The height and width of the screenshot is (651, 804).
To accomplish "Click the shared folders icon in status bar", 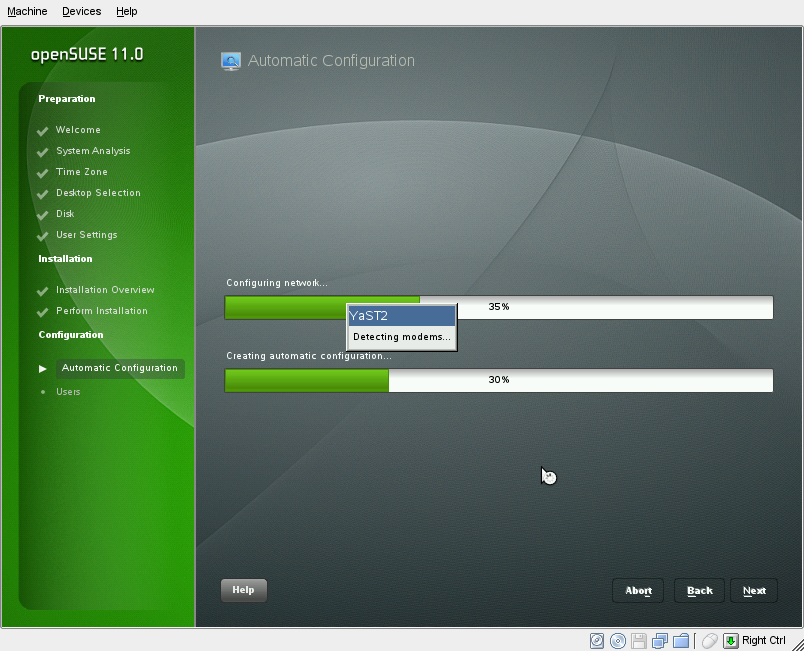I will pyautogui.click(x=682, y=640).
